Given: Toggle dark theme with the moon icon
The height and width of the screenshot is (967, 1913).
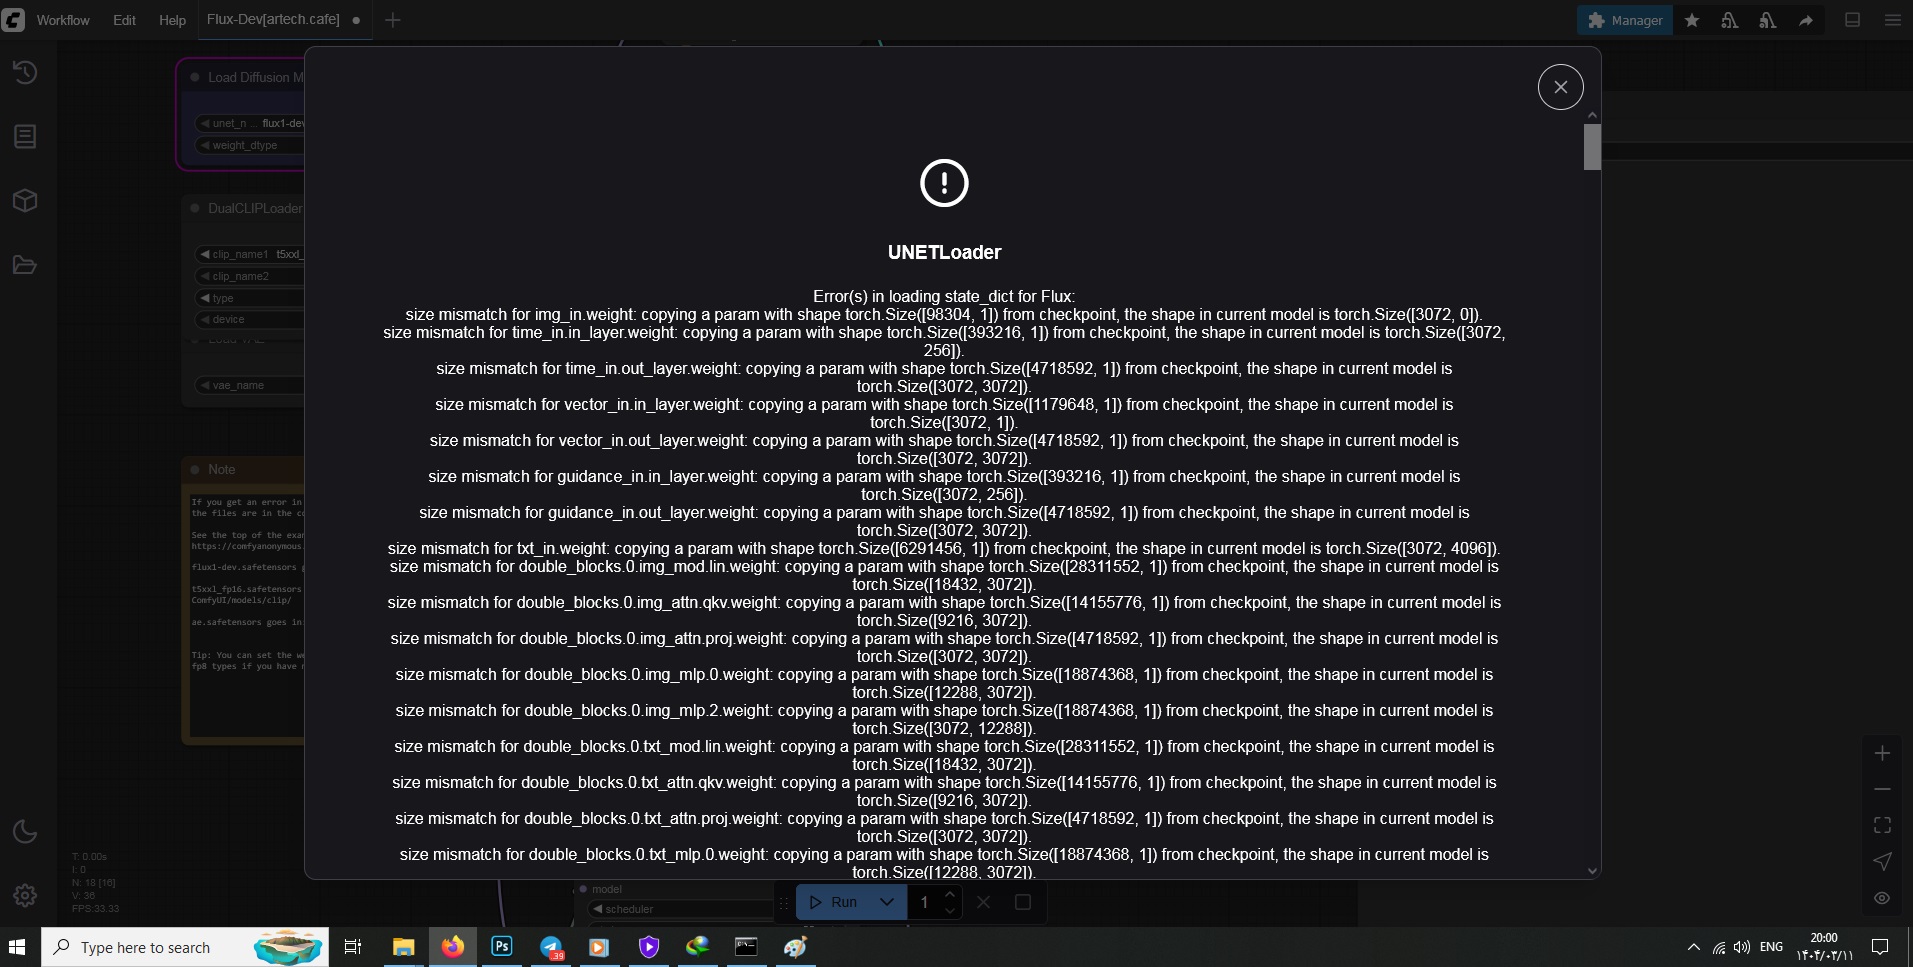Looking at the screenshot, I should click(25, 831).
